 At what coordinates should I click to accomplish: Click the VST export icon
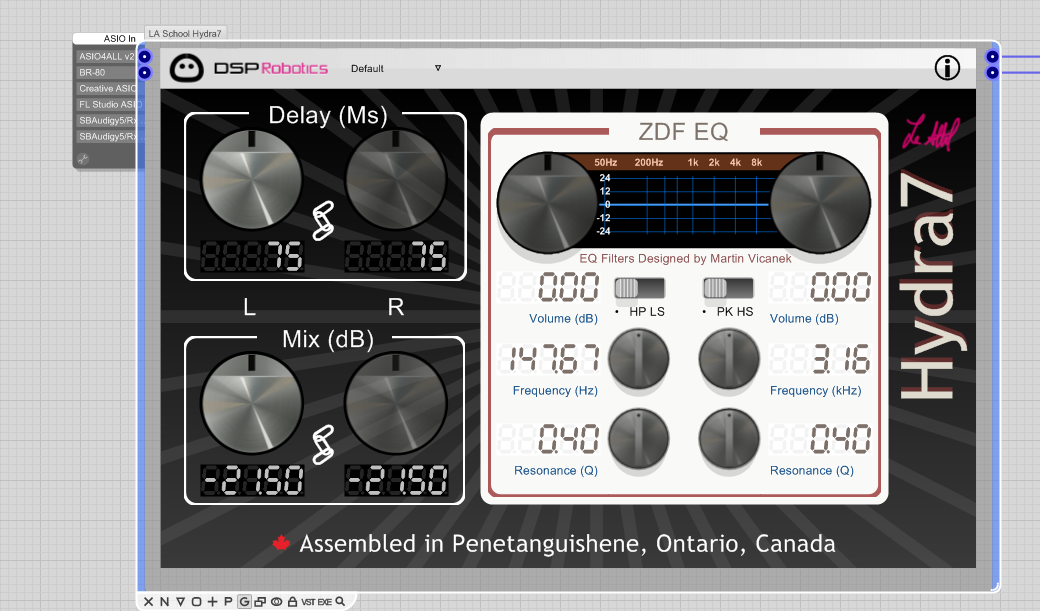pos(308,602)
